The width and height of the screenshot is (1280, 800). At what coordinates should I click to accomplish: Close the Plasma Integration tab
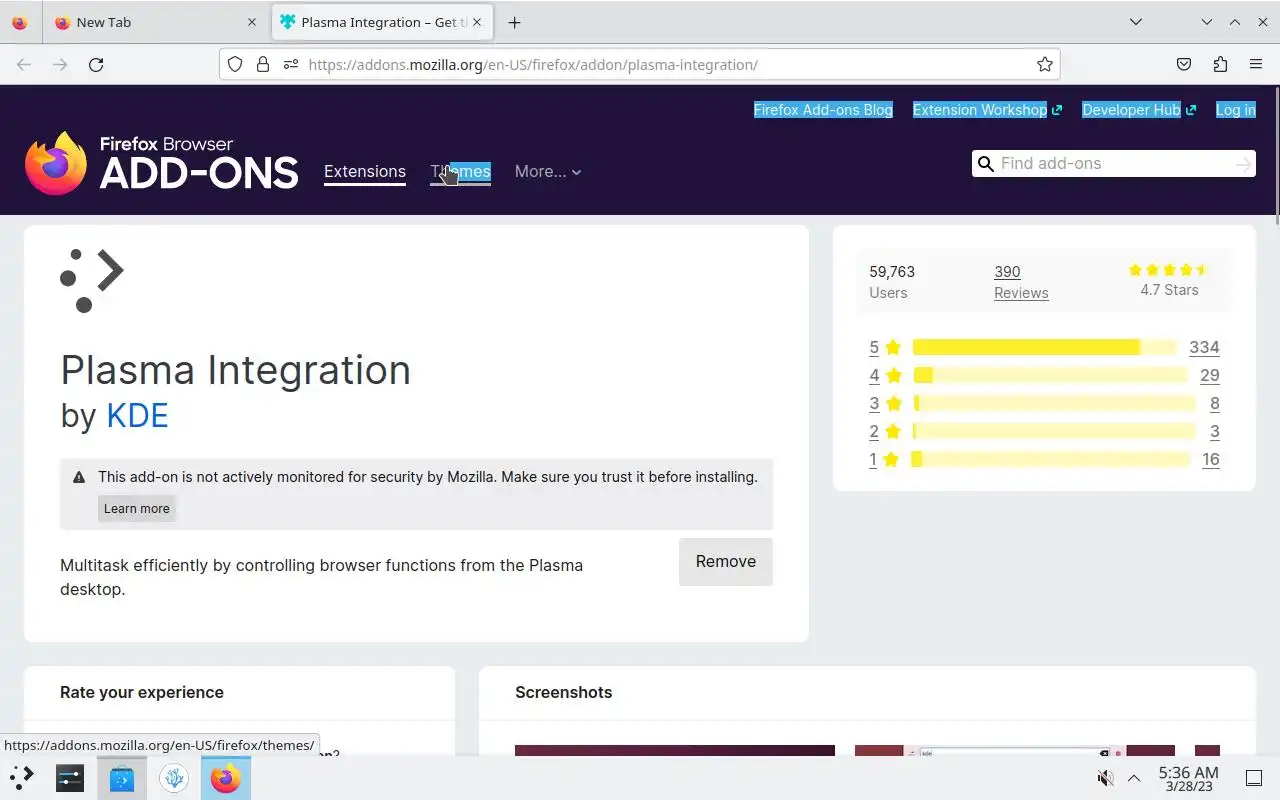(477, 22)
